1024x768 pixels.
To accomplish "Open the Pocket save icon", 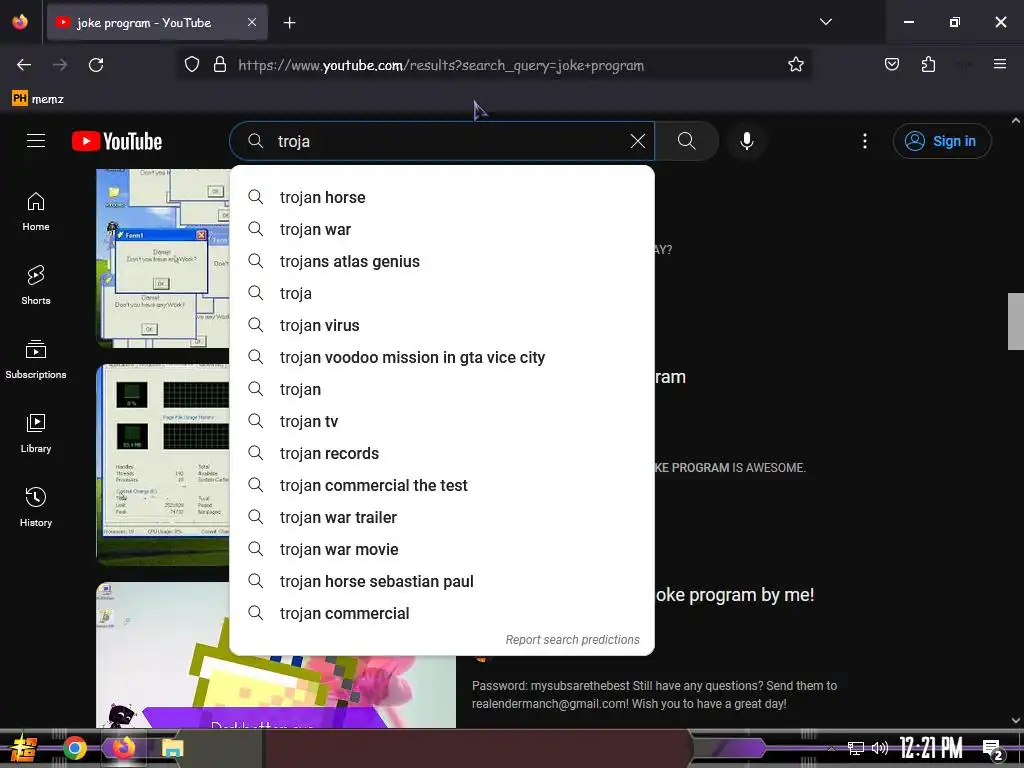I will (891, 65).
